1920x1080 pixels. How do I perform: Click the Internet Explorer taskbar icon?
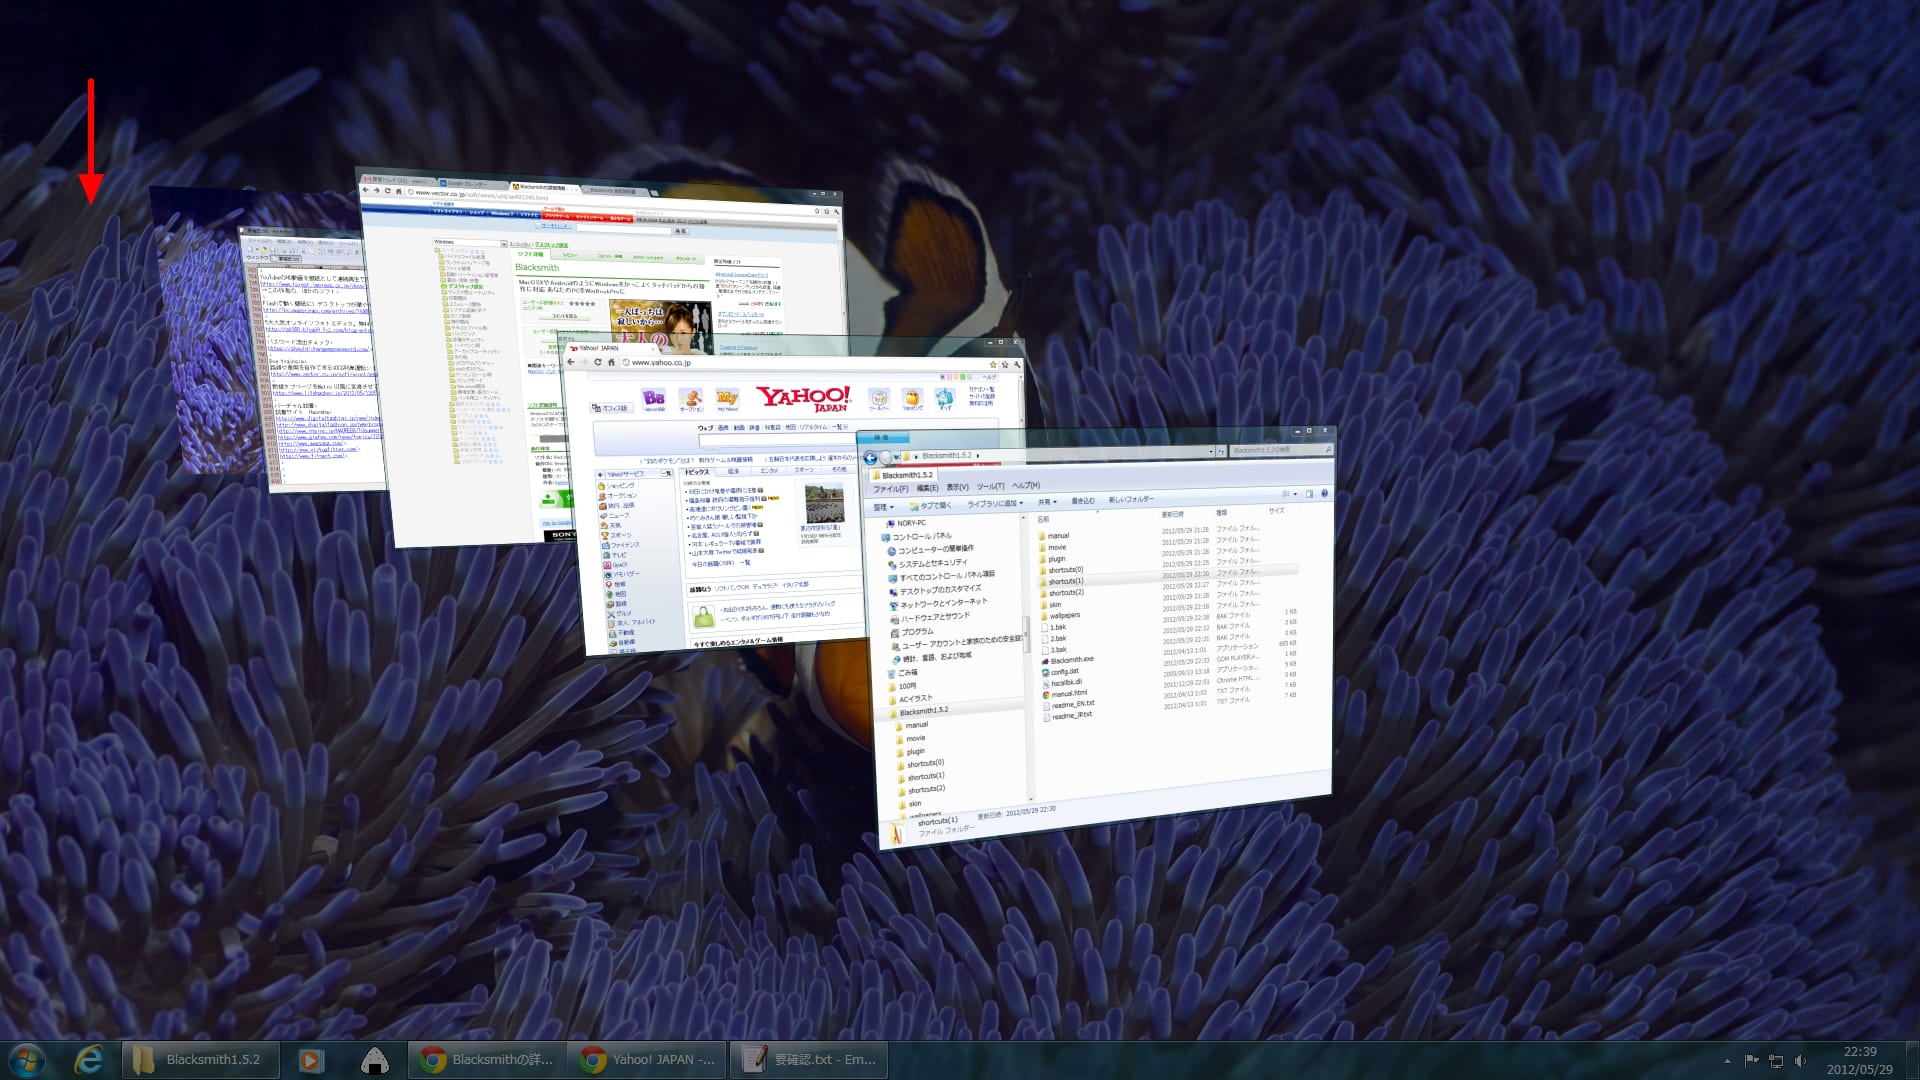(x=88, y=1060)
